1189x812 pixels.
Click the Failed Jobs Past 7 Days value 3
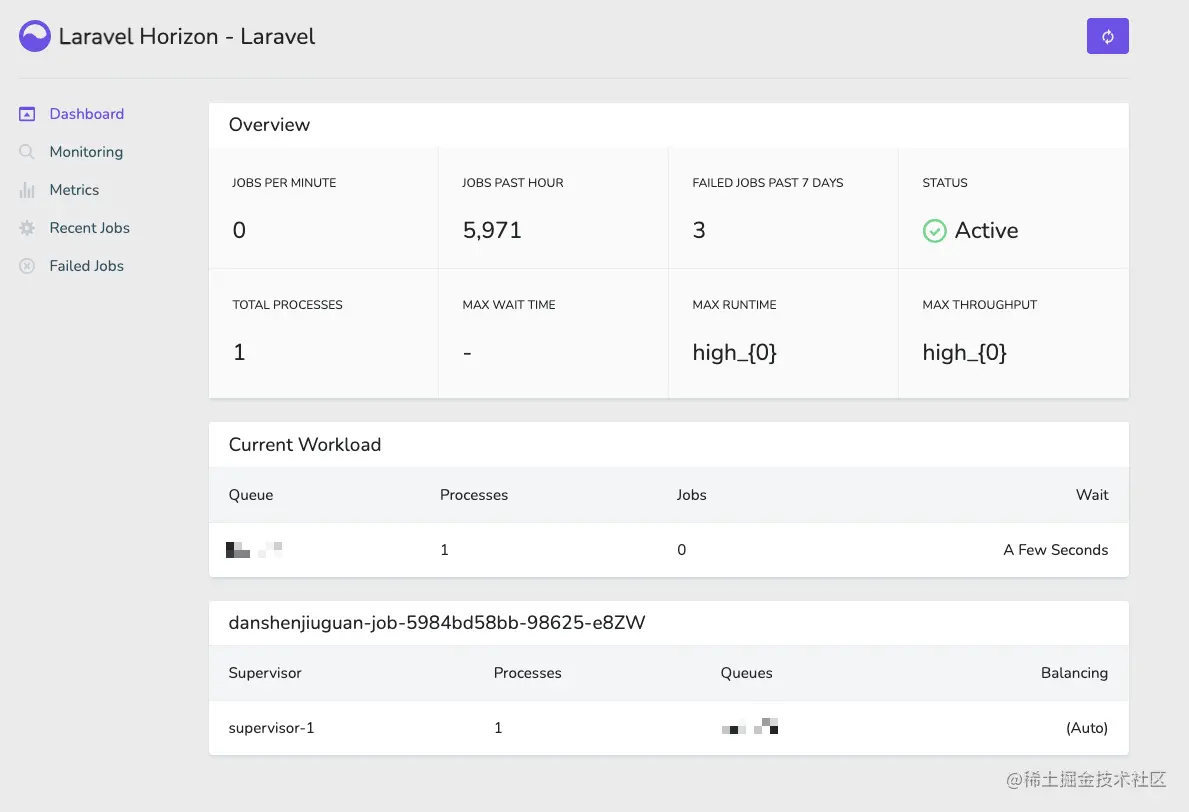coord(699,230)
